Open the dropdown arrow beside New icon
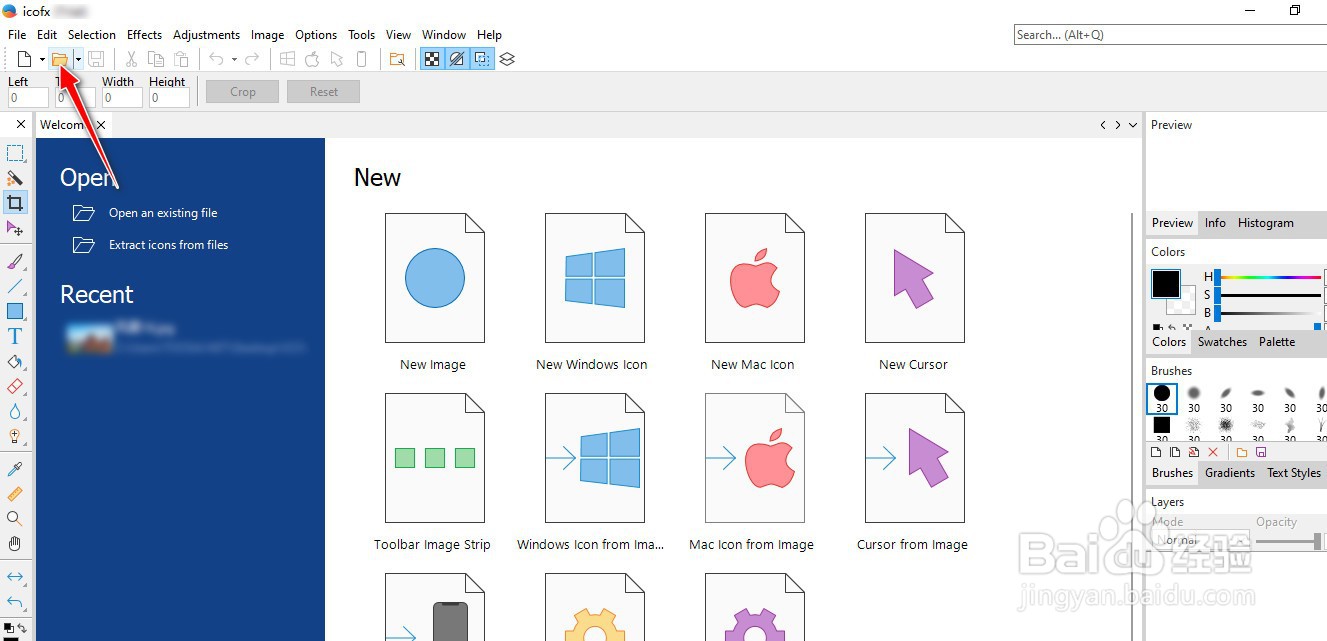Screen dimensions: 1327x641 [x=41, y=60]
